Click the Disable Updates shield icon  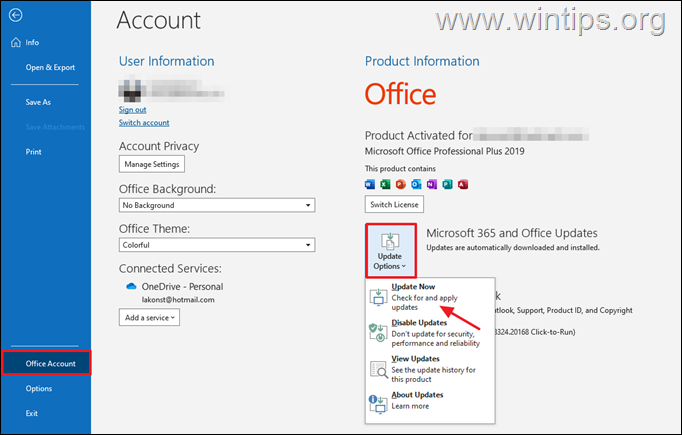click(x=378, y=333)
